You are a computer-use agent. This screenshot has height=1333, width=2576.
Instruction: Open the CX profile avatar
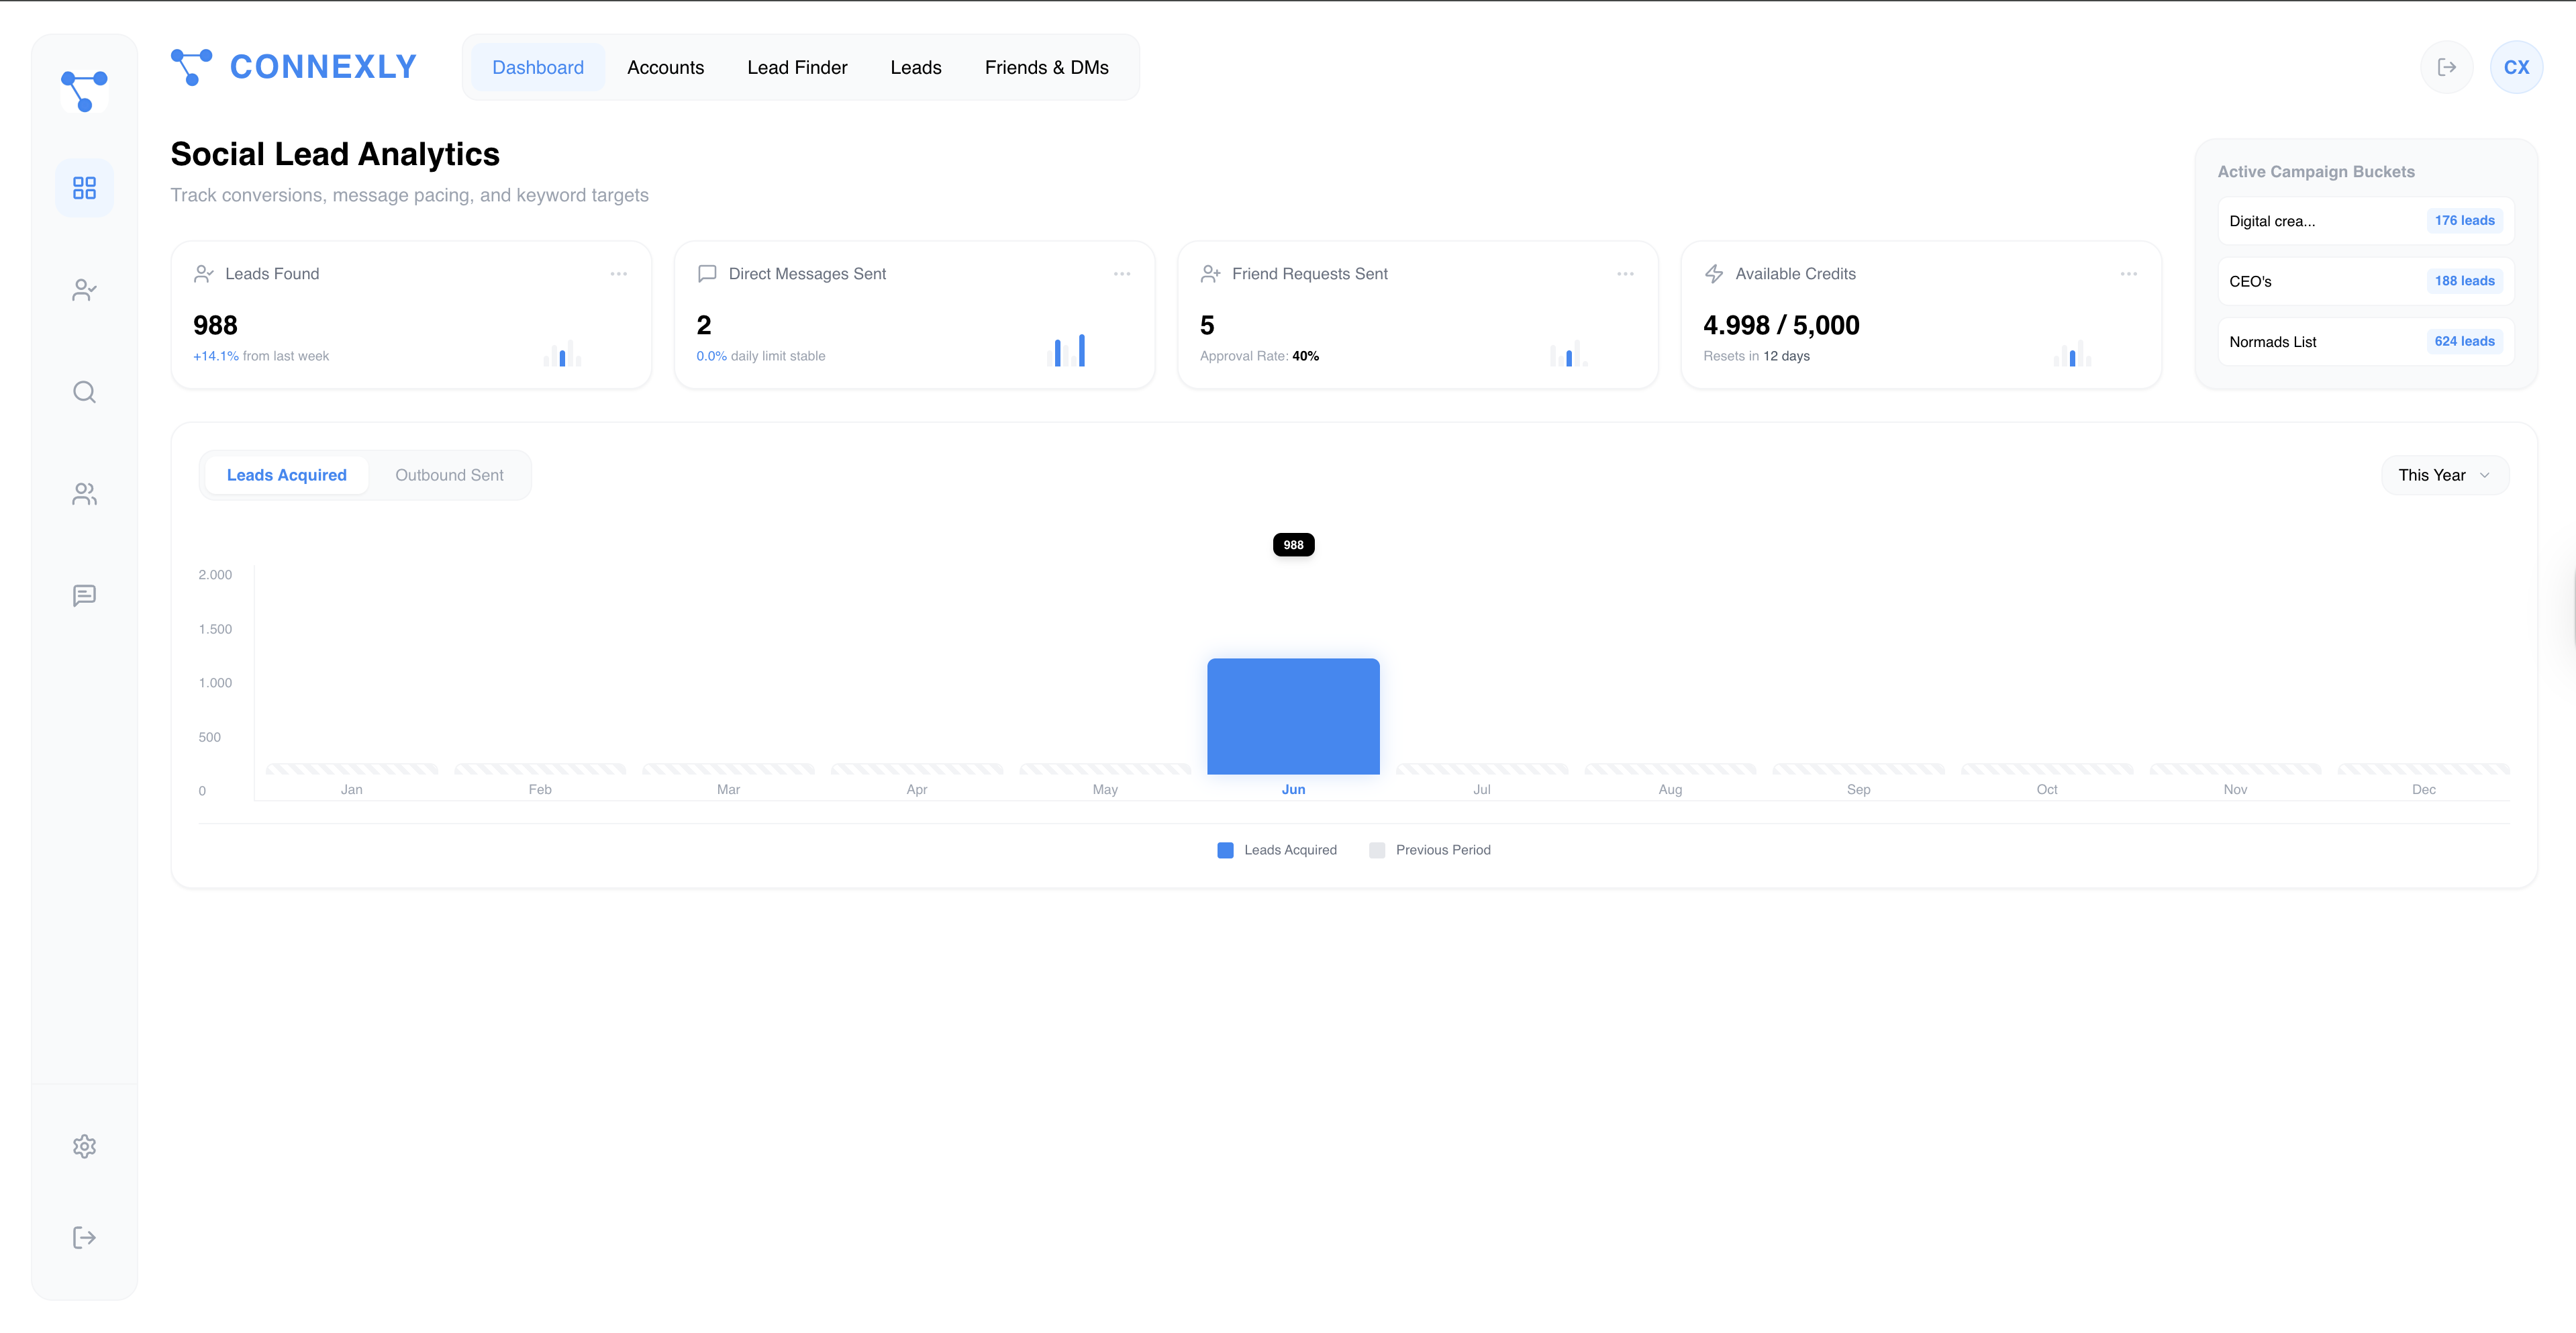pyautogui.click(x=2516, y=67)
